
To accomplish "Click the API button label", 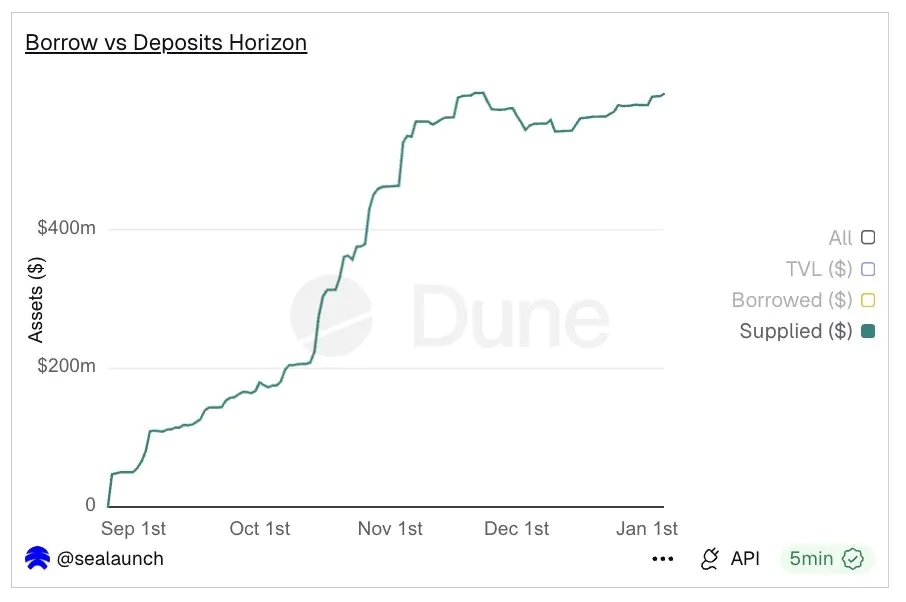I will [745, 559].
